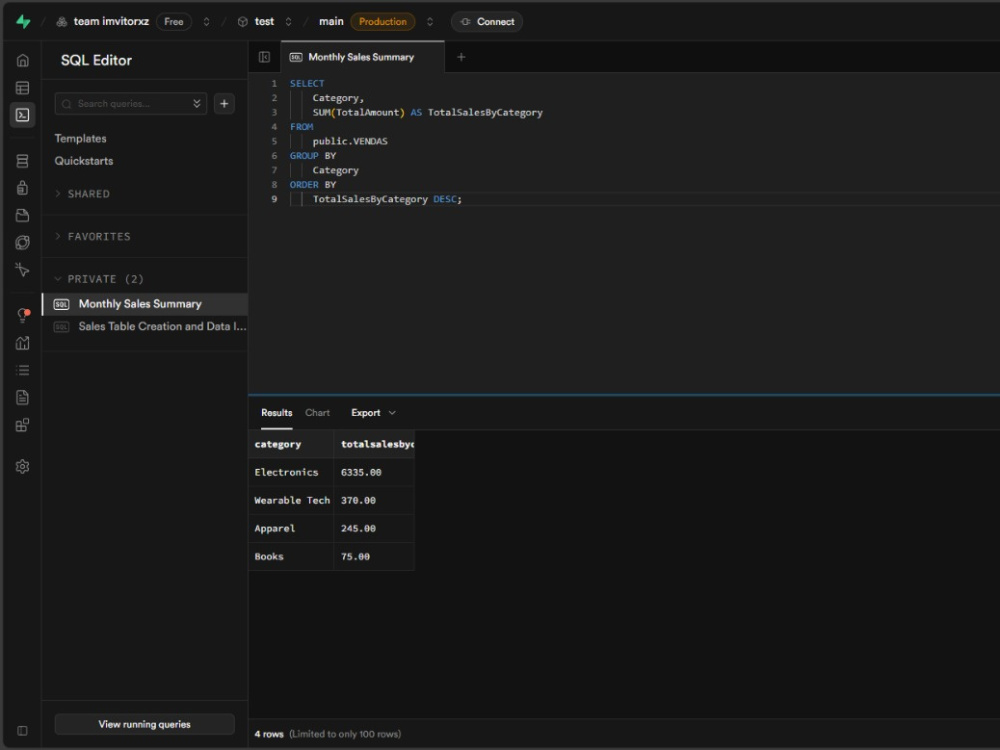This screenshot has width=1000, height=750.
Task: Collapse the PRIVATE (2) section
Action: pyautogui.click(x=99, y=279)
